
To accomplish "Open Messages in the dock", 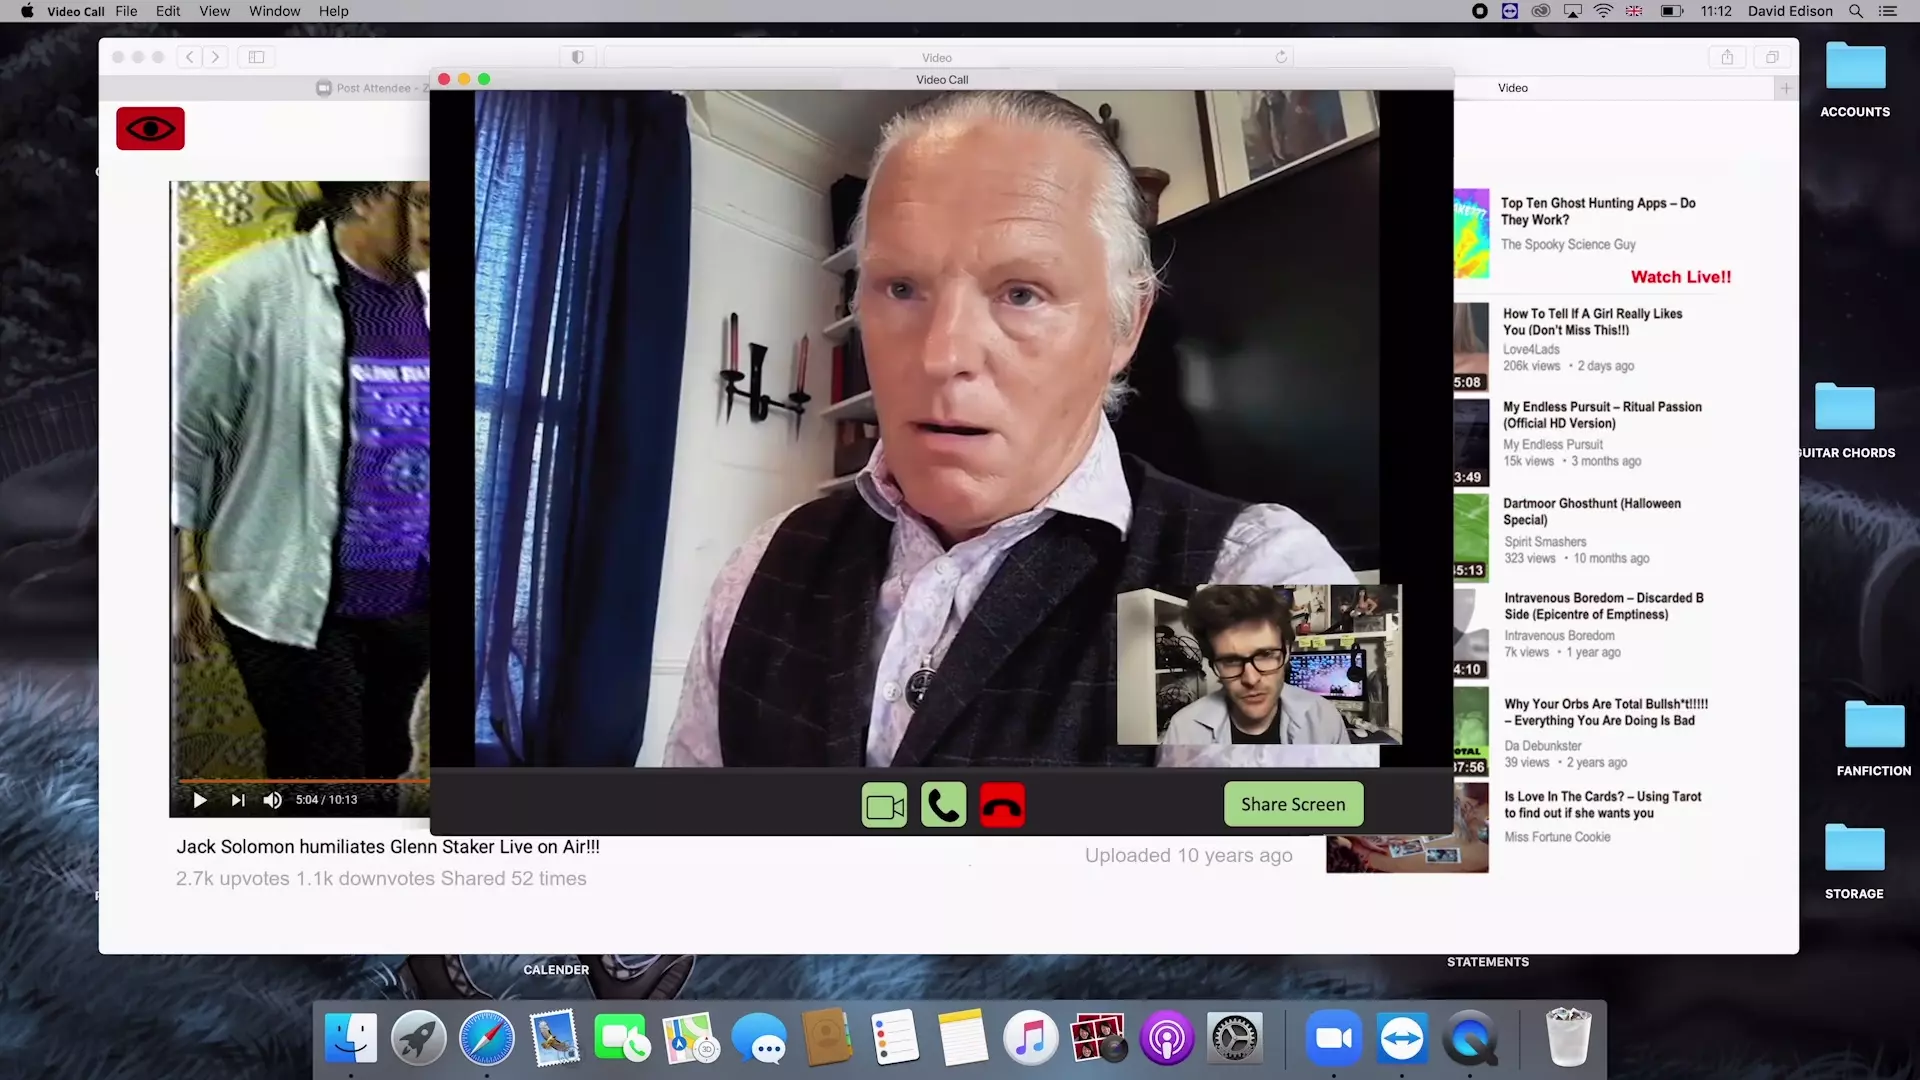I will tap(759, 1038).
